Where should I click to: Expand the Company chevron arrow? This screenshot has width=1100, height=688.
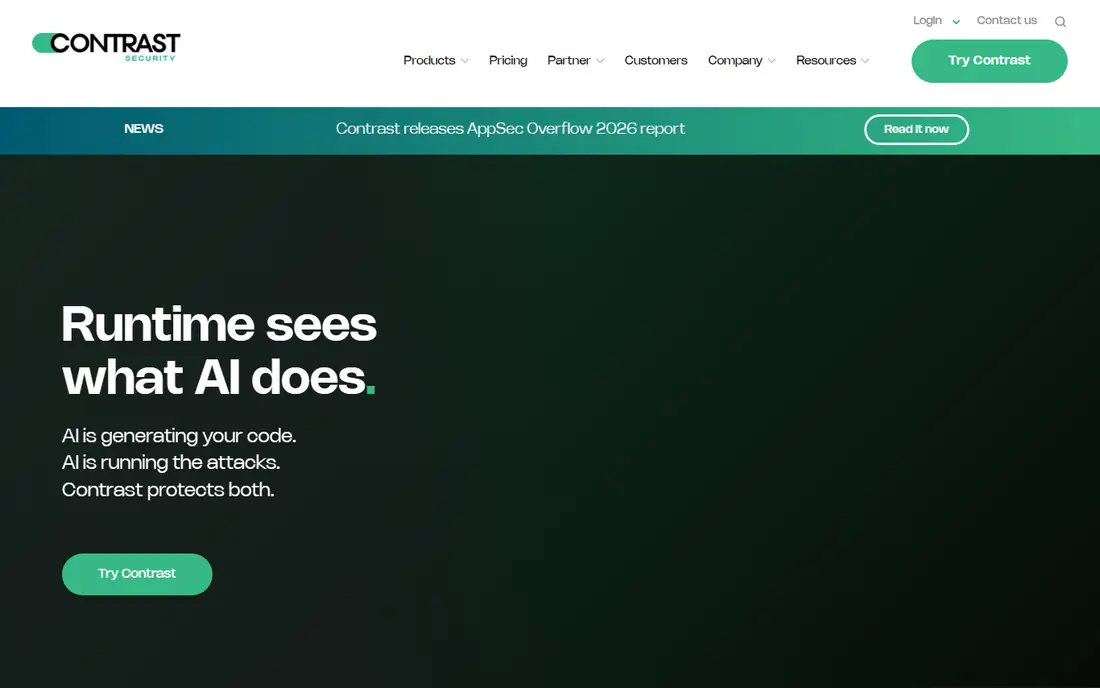(772, 61)
